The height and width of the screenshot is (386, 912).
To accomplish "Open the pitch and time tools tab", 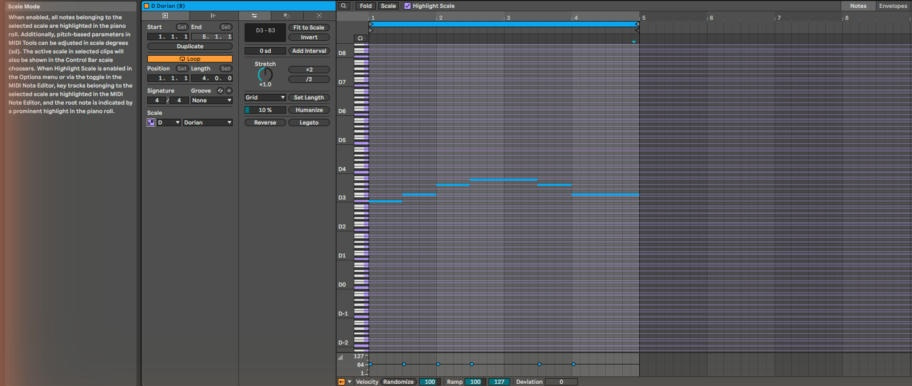I will tap(254, 16).
